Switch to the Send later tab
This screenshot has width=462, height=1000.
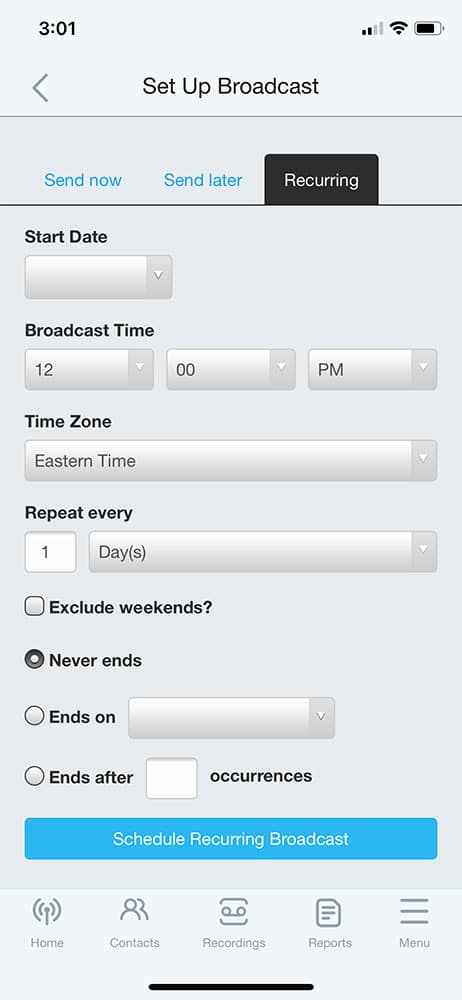[x=203, y=180]
